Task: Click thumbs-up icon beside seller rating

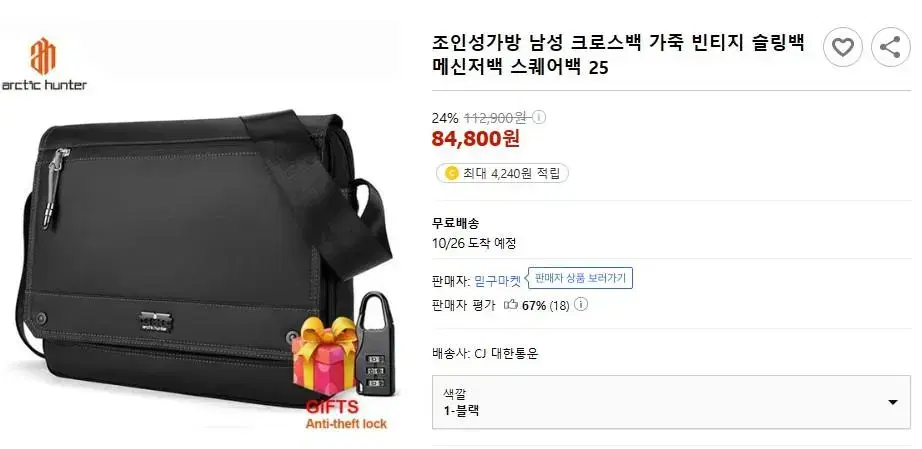Action: click(x=511, y=305)
